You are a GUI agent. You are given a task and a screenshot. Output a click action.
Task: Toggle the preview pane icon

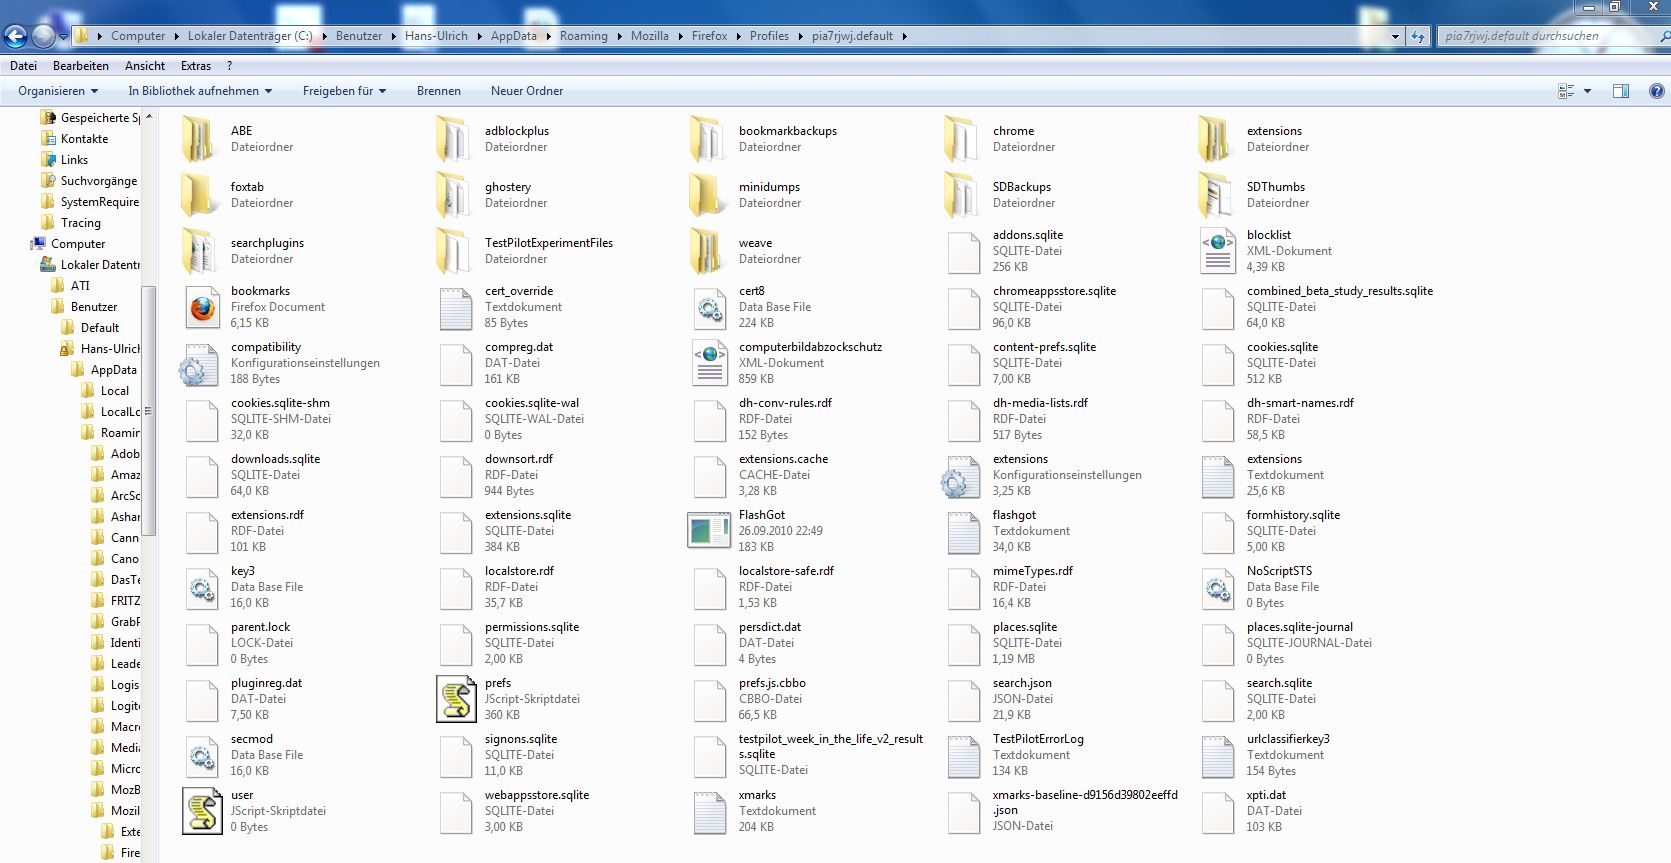click(x=1621, y=91)
